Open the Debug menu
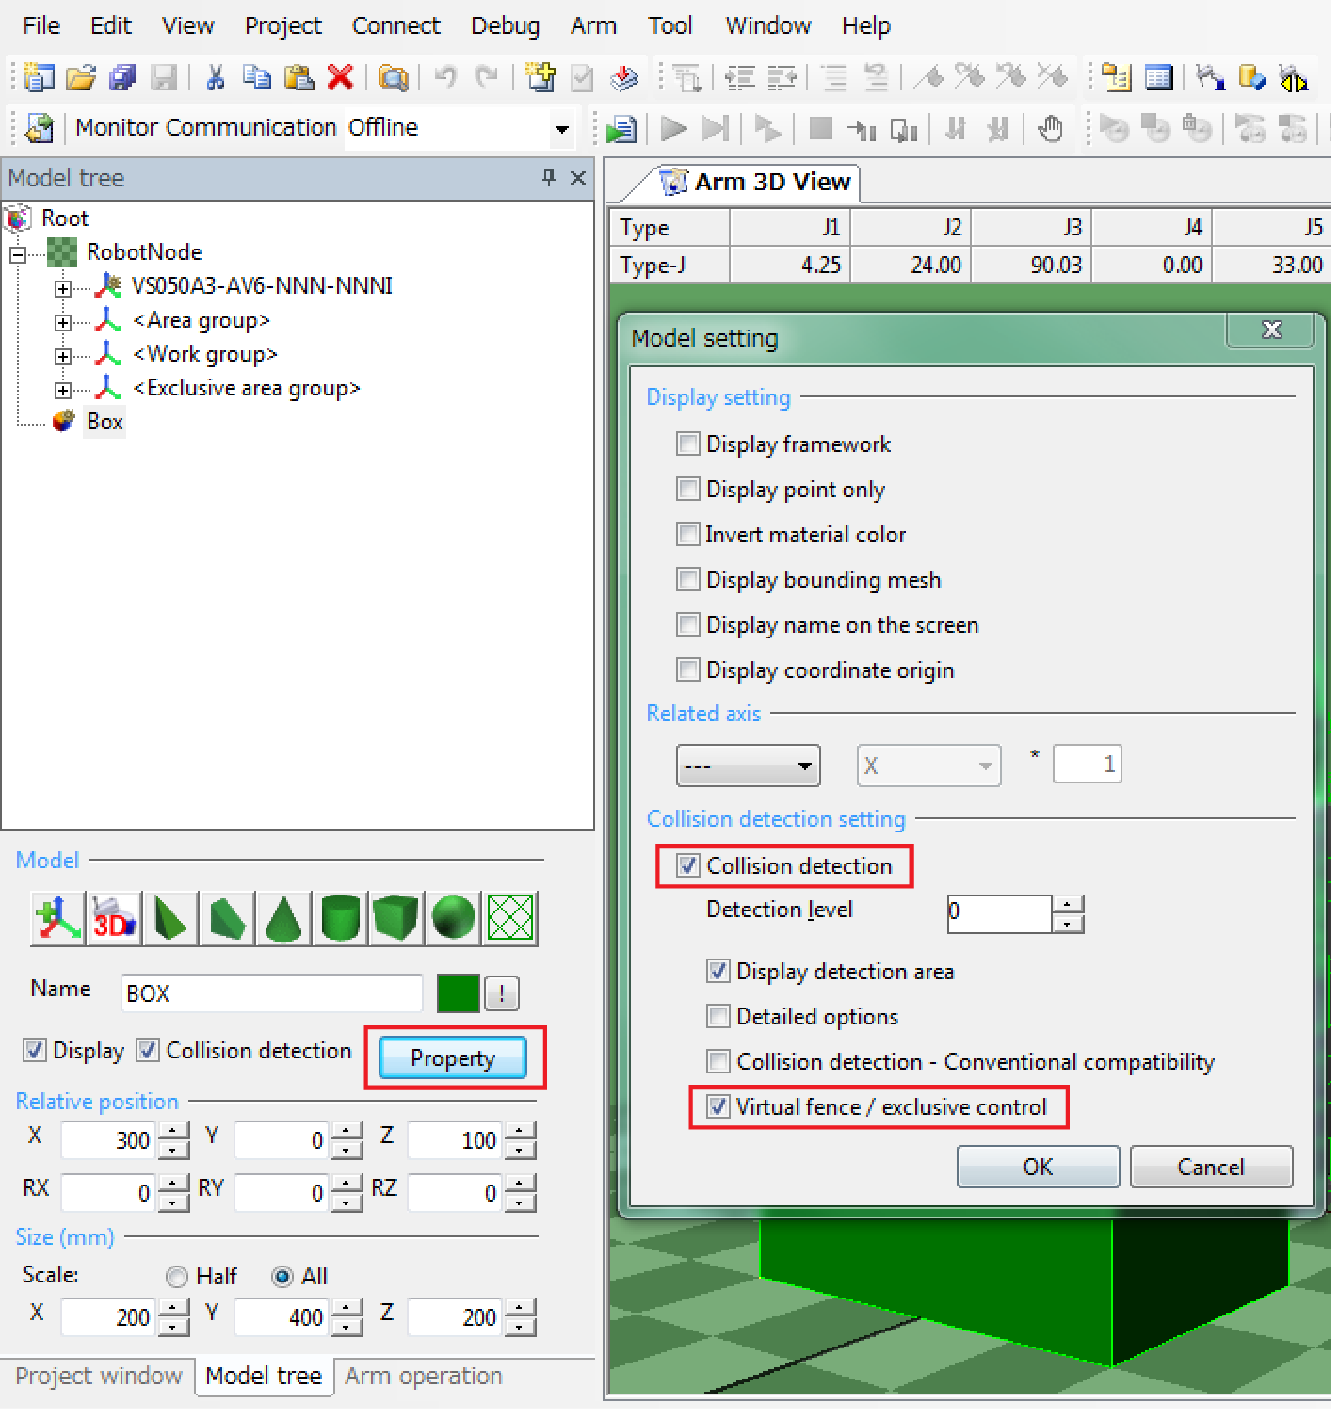The height and width of the screenshot is (1409, 1331). (505, 26)
